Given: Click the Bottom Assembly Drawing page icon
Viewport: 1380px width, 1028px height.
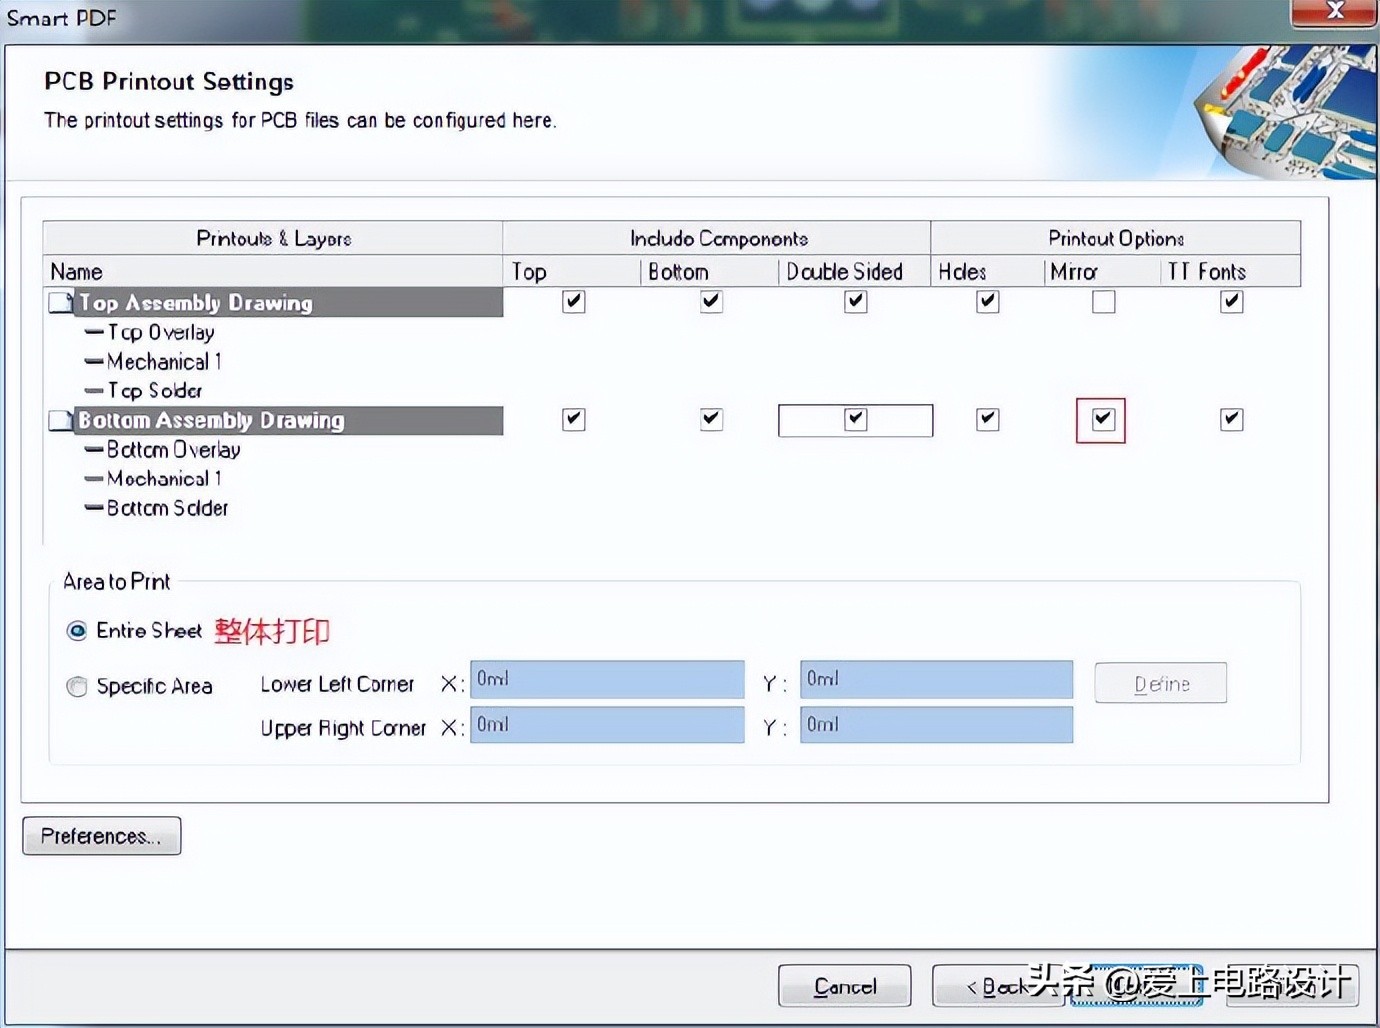Looking at the screenshot, I should tap(61, 420).
